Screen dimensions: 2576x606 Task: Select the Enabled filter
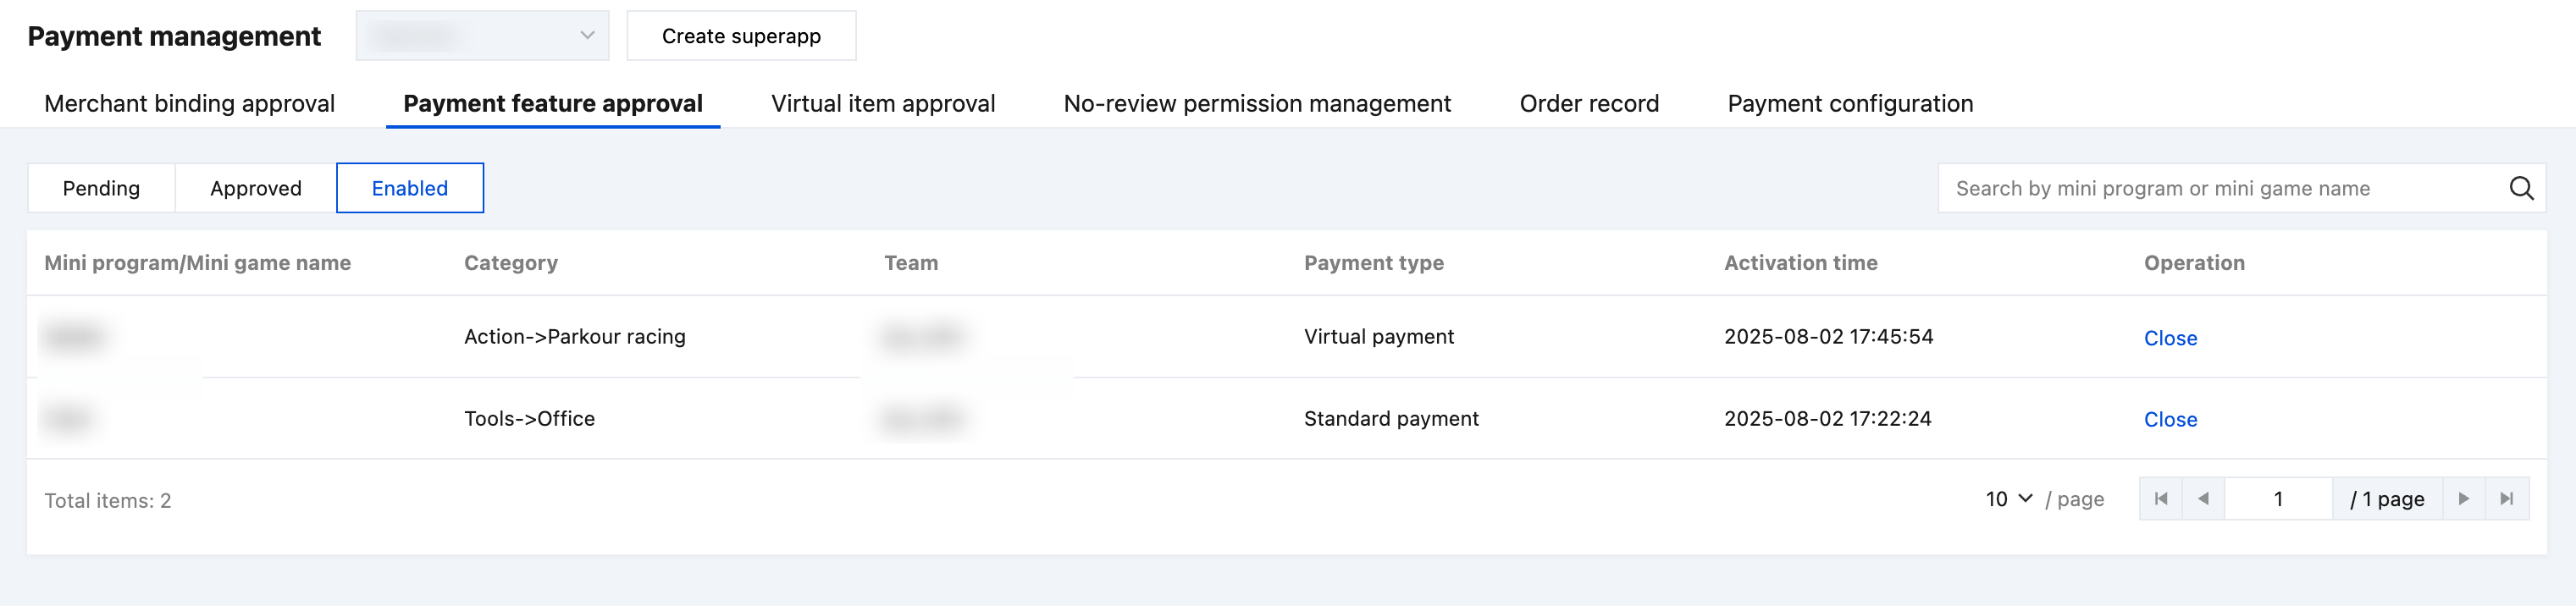(409, 188)
